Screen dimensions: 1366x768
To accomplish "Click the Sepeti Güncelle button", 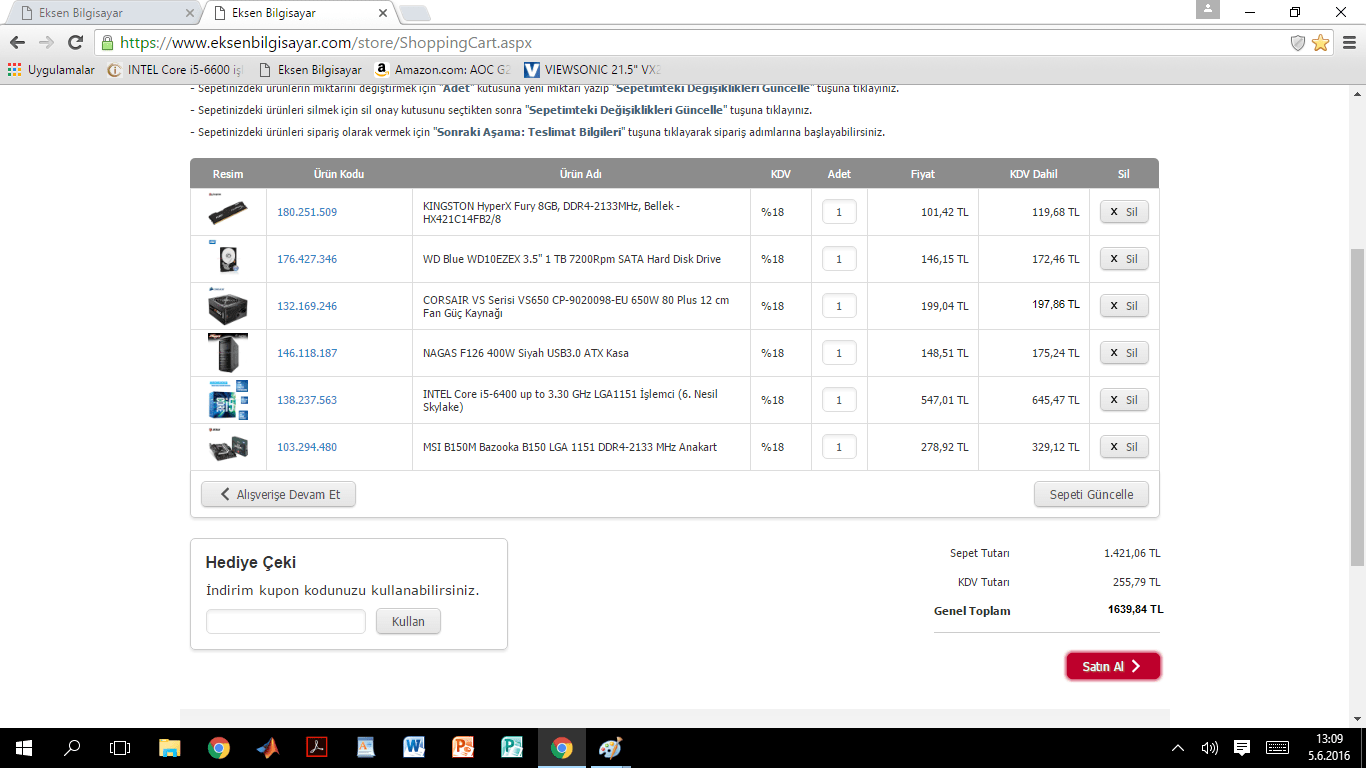I will pos(1091,494).
